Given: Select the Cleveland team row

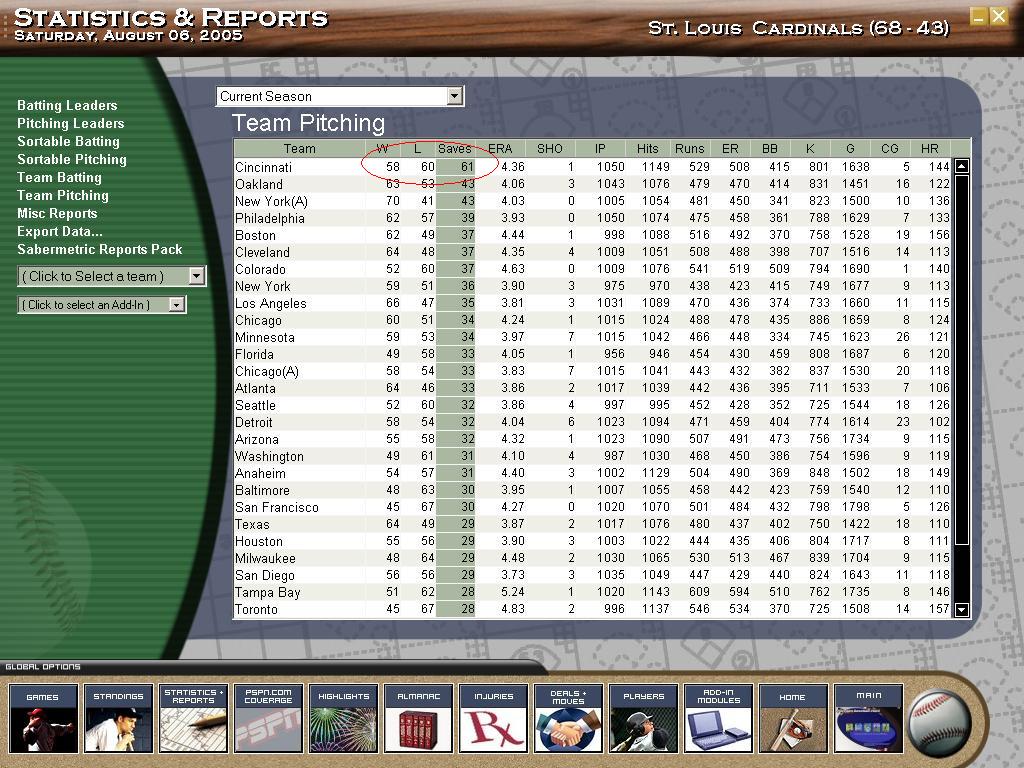Looking at the screenshot, I should click(x=592, y=252).
